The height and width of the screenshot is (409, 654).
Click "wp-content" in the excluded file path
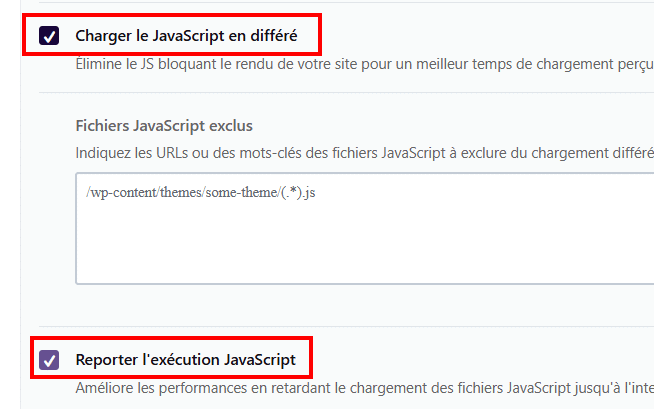pos(120,192)
